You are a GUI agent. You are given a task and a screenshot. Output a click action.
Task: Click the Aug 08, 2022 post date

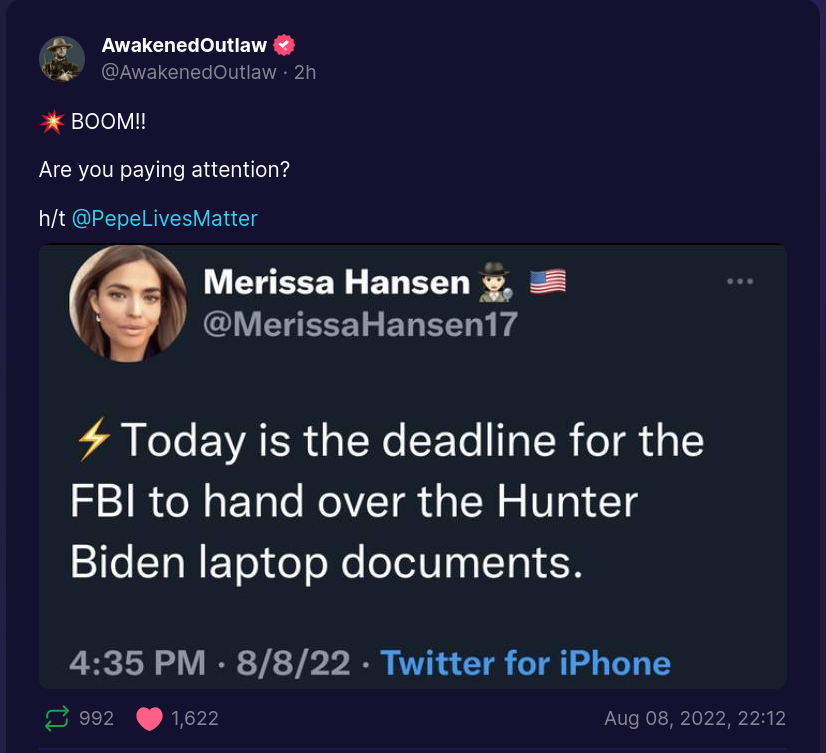click(x=695, y=718)
